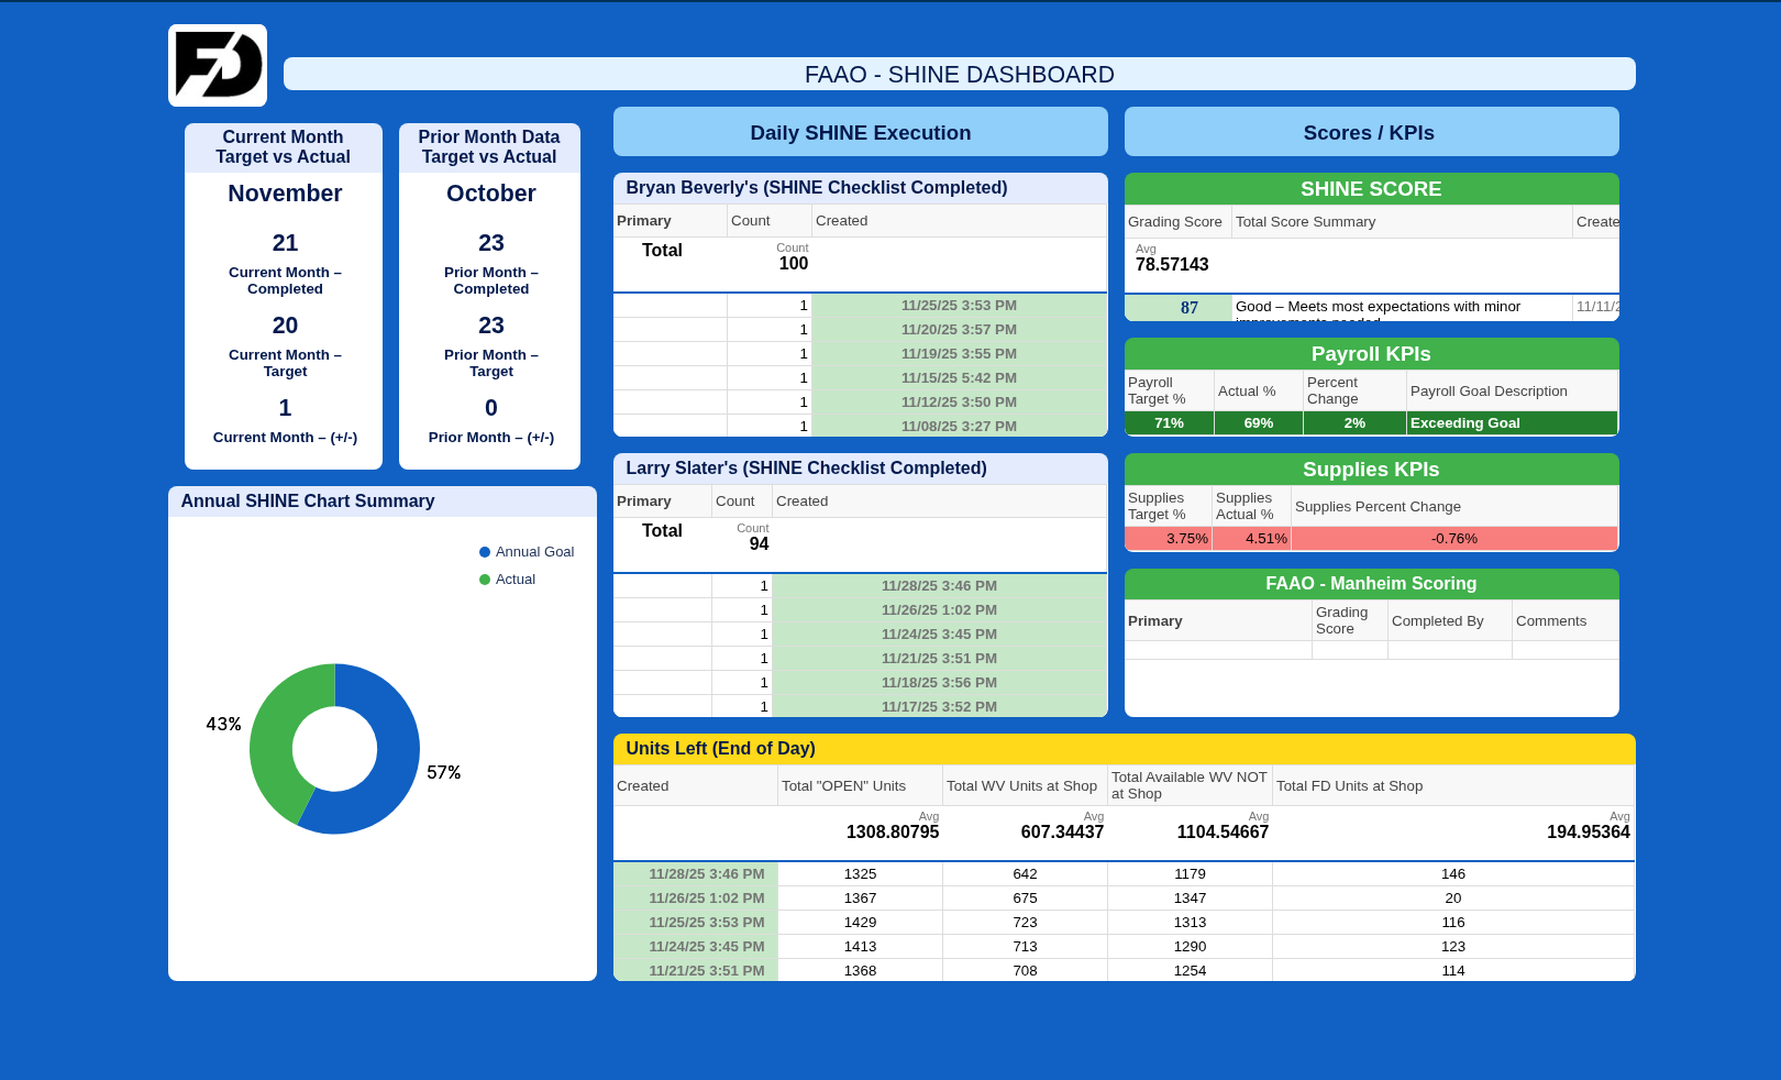Open the Daily SHINE Execution section header
This screenshot has width=1781, height=1080.
pyautogui.click(x=860, y=132)
